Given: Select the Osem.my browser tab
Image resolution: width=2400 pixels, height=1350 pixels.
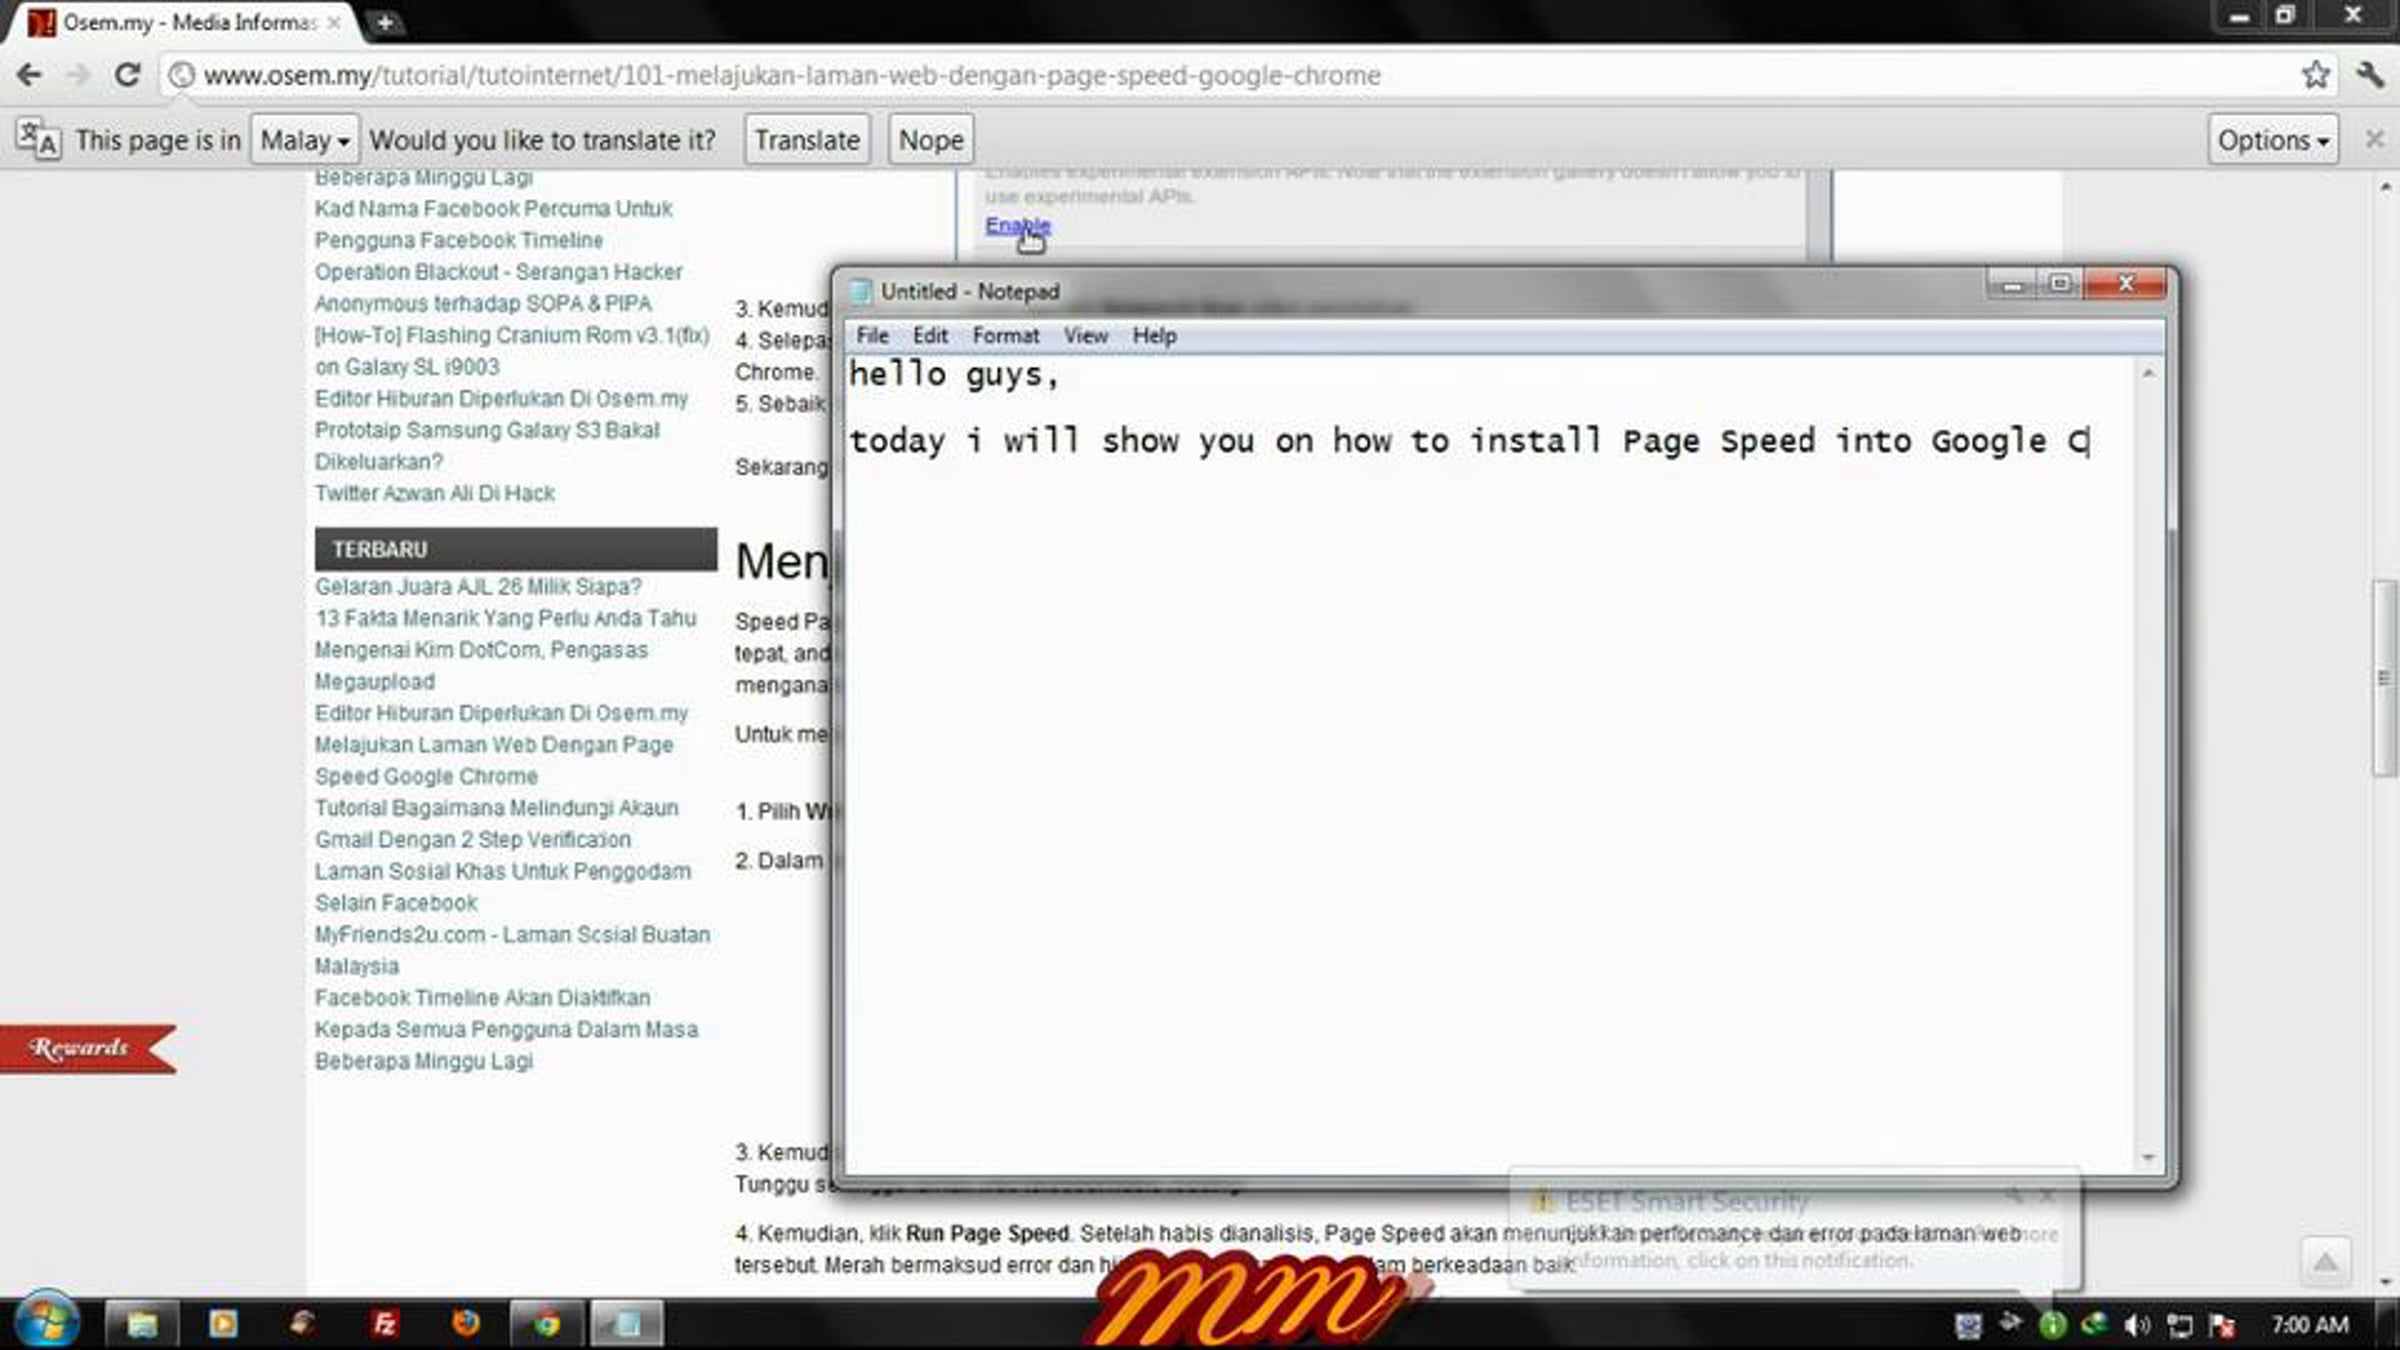Looking at the screenshot, I should (x=185, y=22).
